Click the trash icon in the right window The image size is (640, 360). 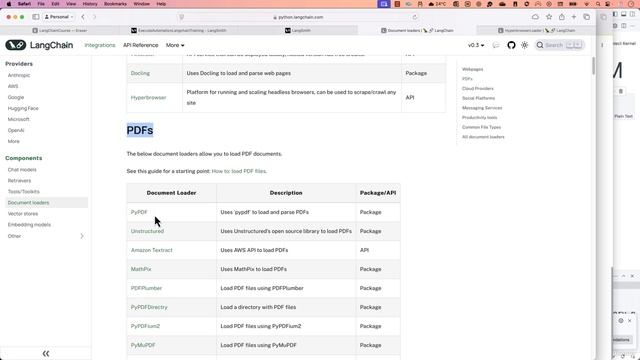click(x=620, y=91)
